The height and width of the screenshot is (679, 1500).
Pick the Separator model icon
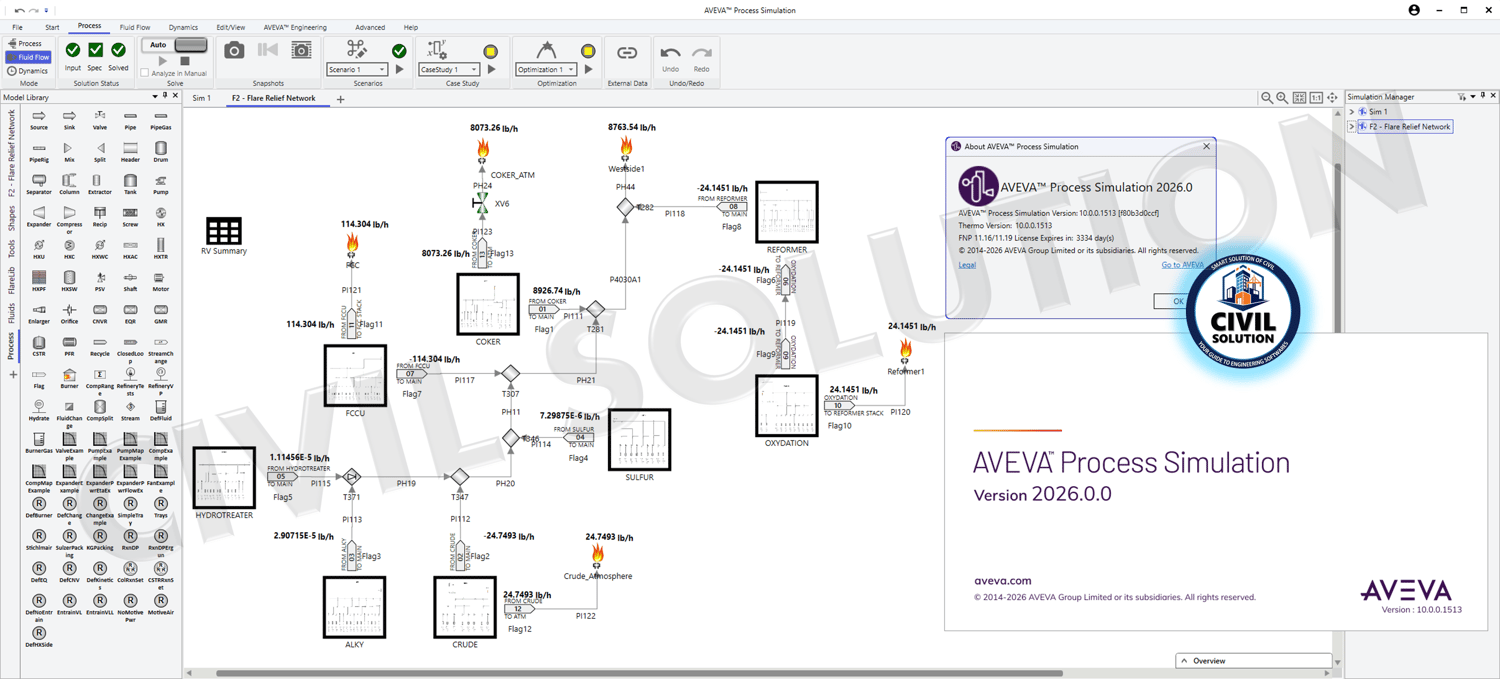point(39,181)
